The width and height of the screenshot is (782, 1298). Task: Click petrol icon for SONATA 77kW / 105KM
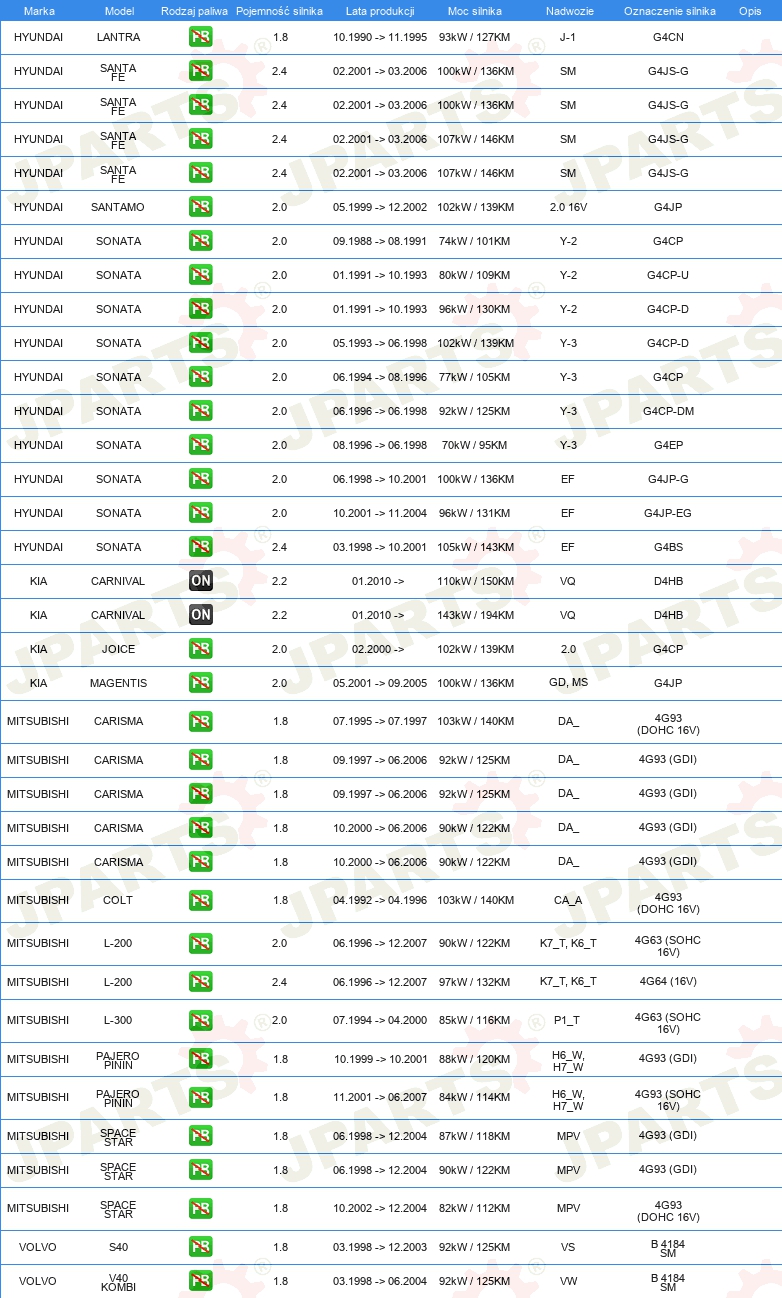point(200,377)
